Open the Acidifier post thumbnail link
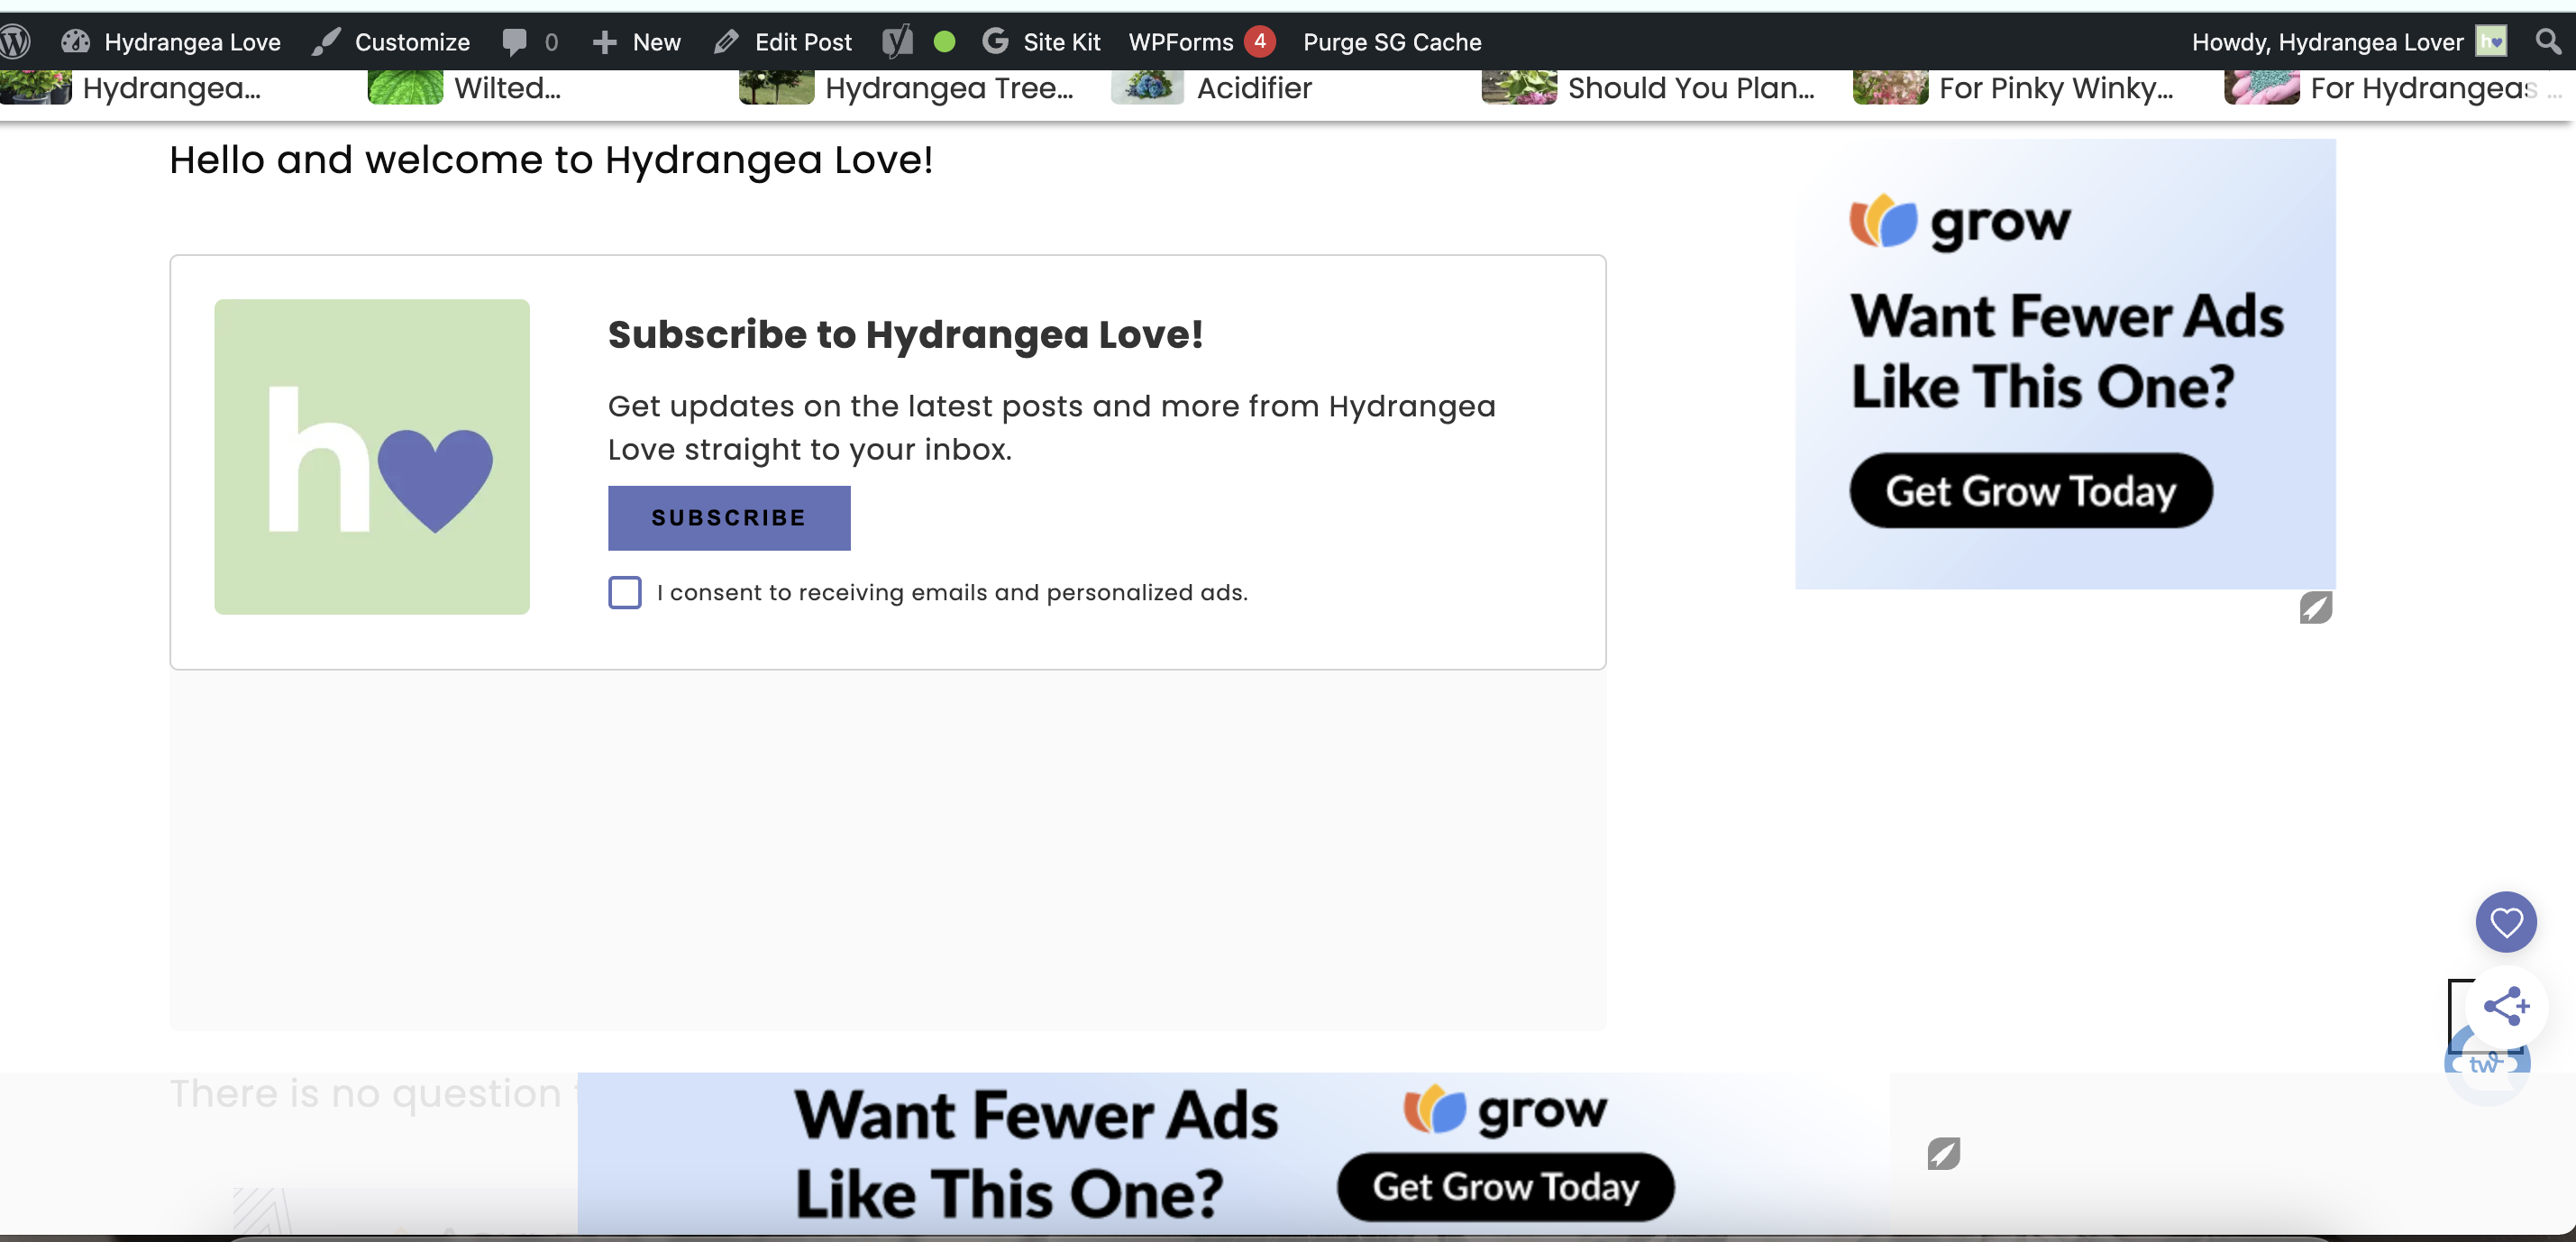Viewport: 2576px width, 1242px height. pos(1147,88)
